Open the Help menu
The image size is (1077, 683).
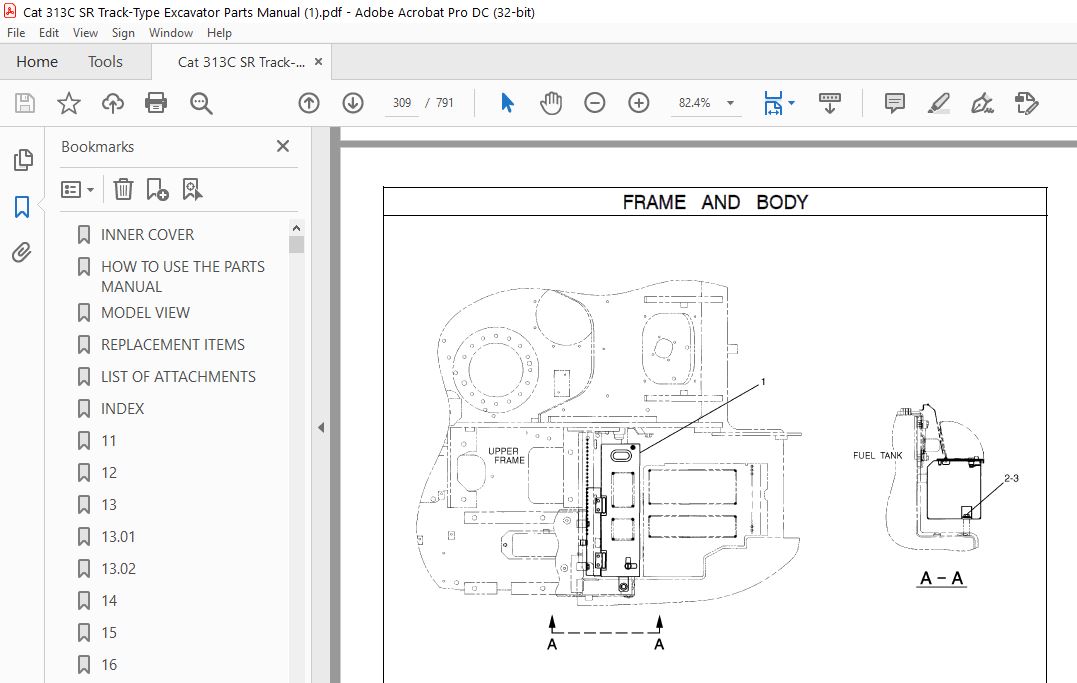tap(219, 32)
